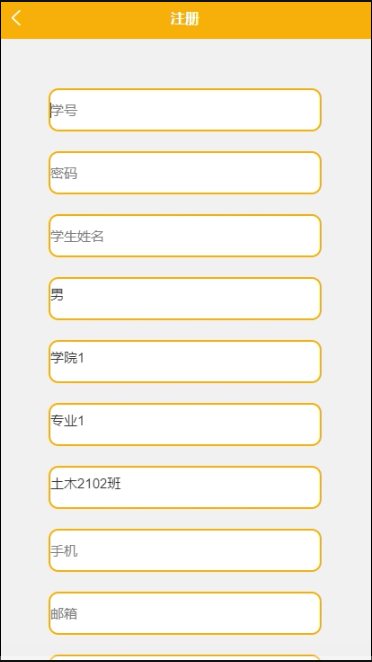Open the 专业1 major picker

(185, 424)
